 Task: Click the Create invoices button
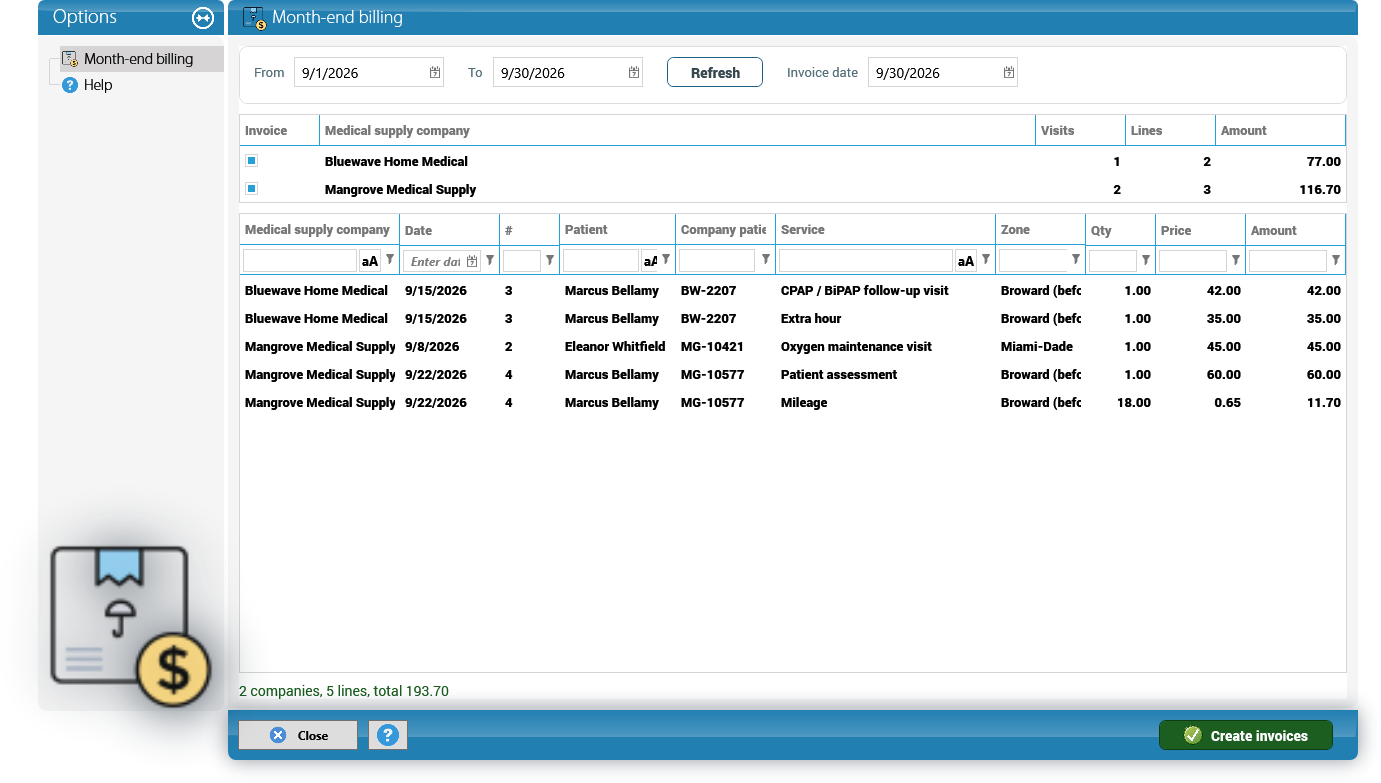pos(1246,735)
